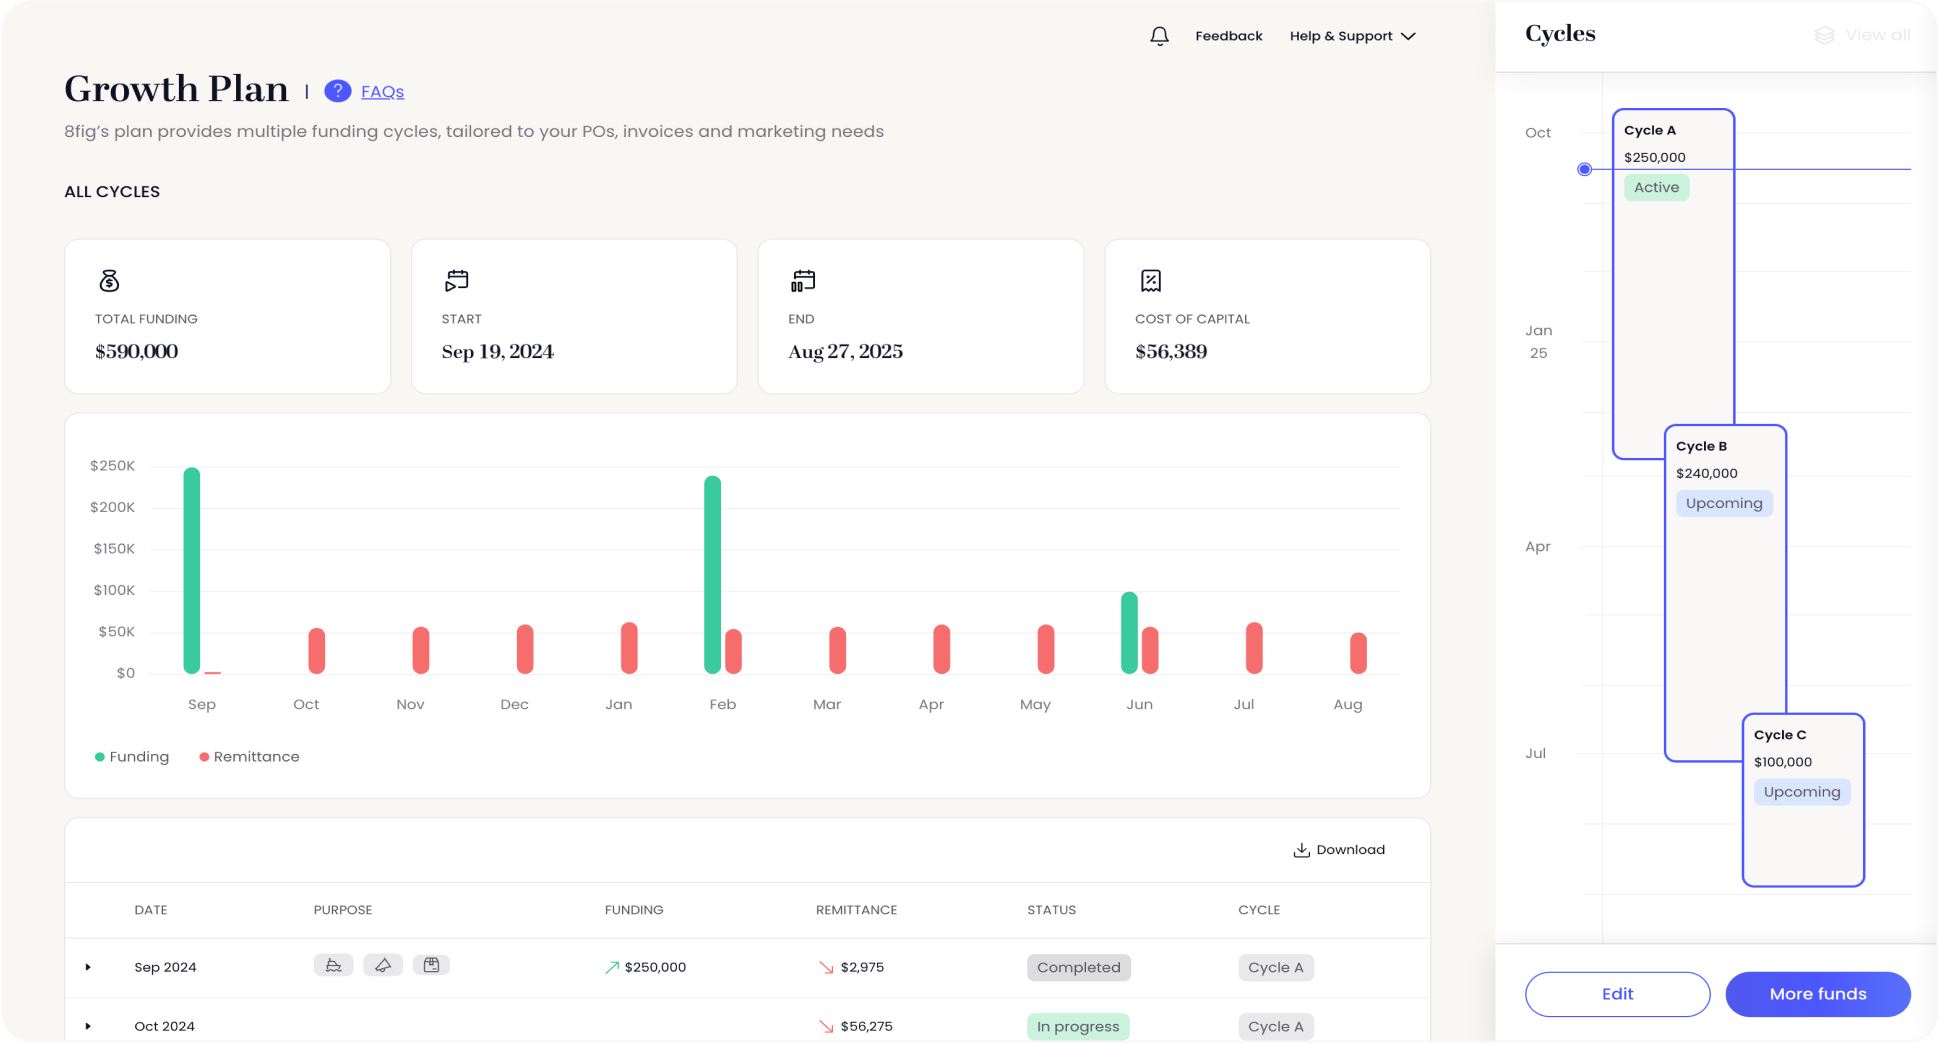Expand the Sep 2024 row
This screenshot has width=1938, height=1043.
coord(88,967)
